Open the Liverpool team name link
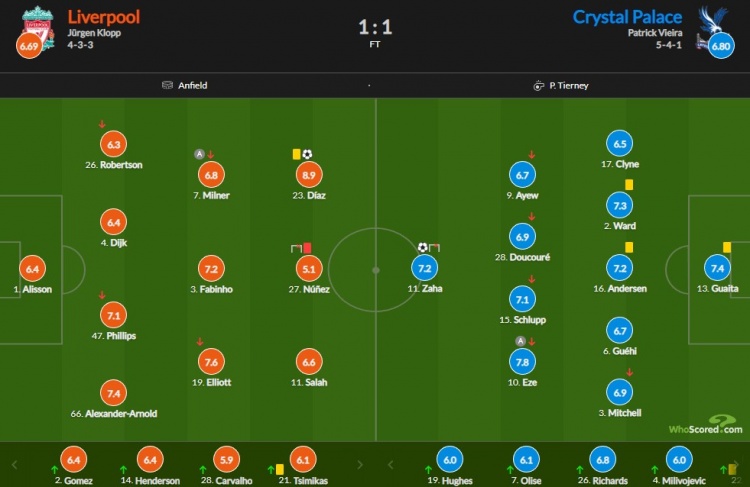 click(x=103, y=17)
